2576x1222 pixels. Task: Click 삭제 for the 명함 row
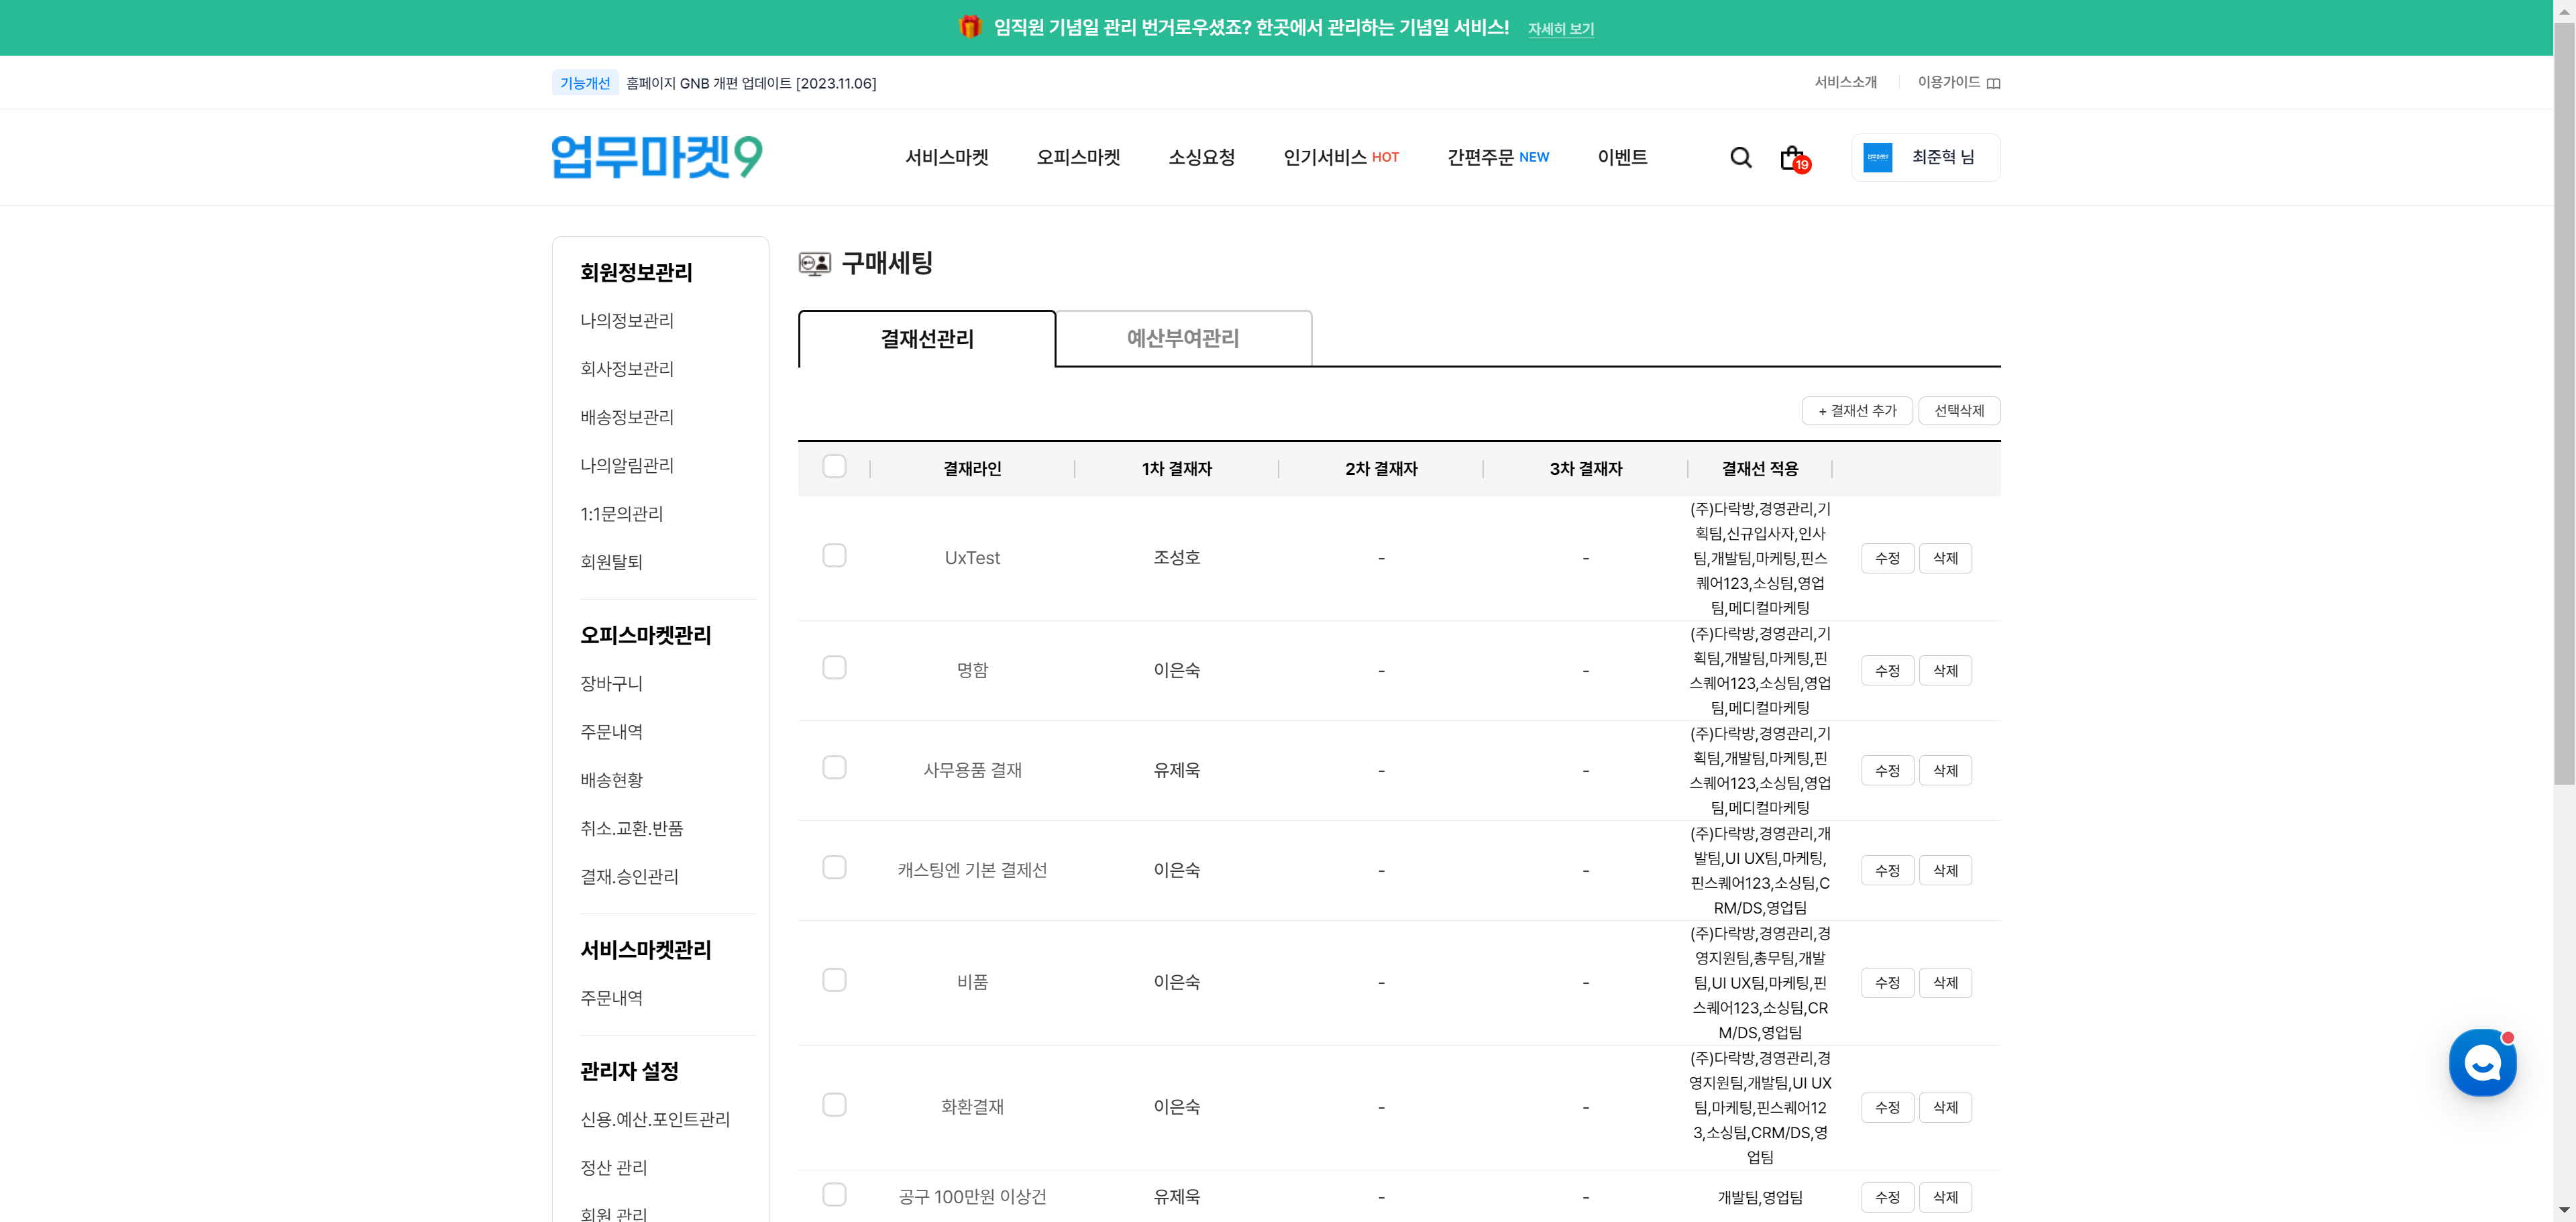click(1945, 670)
